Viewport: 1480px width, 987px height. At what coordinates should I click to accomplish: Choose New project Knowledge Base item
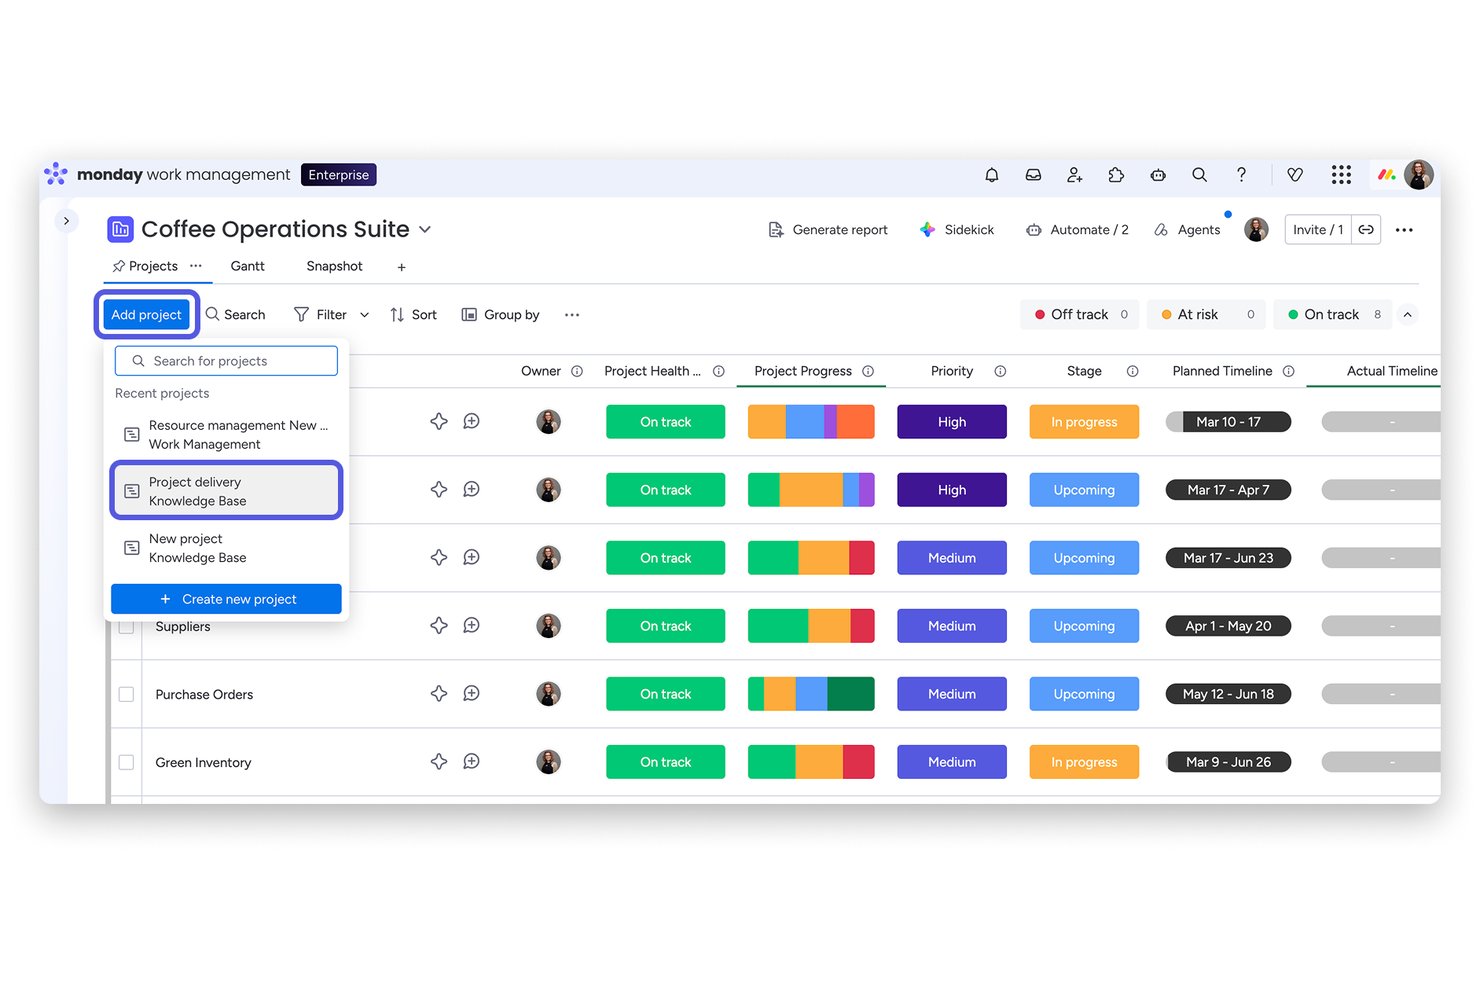point(226,548)
